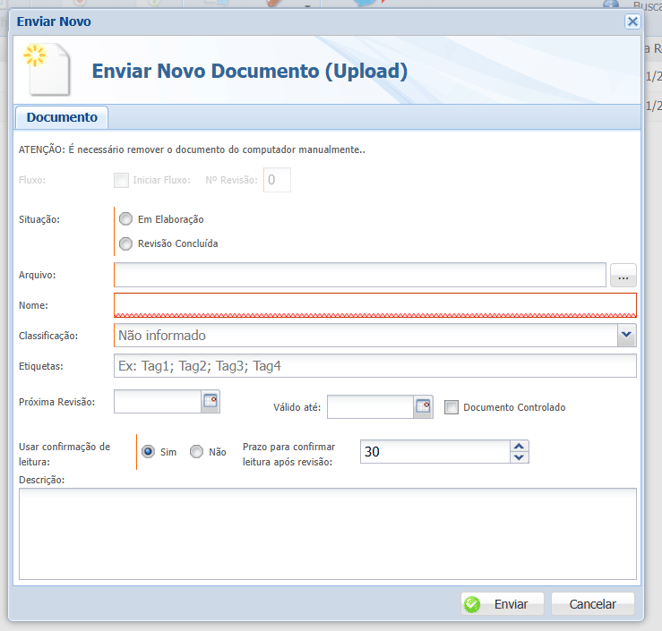Focus the Nome text field
The height and width of the screenshot is (631, 662).
coord(375,305)
